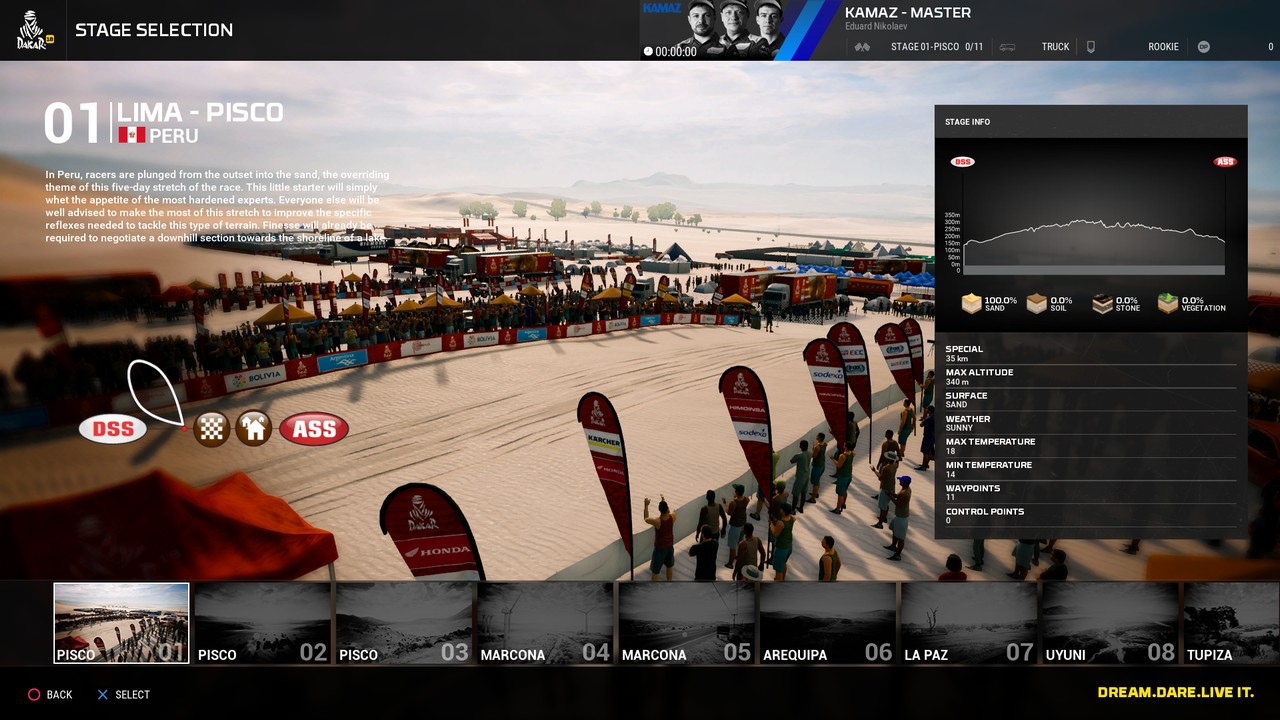The image size is (1280, 720).
Task: Click the soil surface cube icon
Action: [1036, 303]
